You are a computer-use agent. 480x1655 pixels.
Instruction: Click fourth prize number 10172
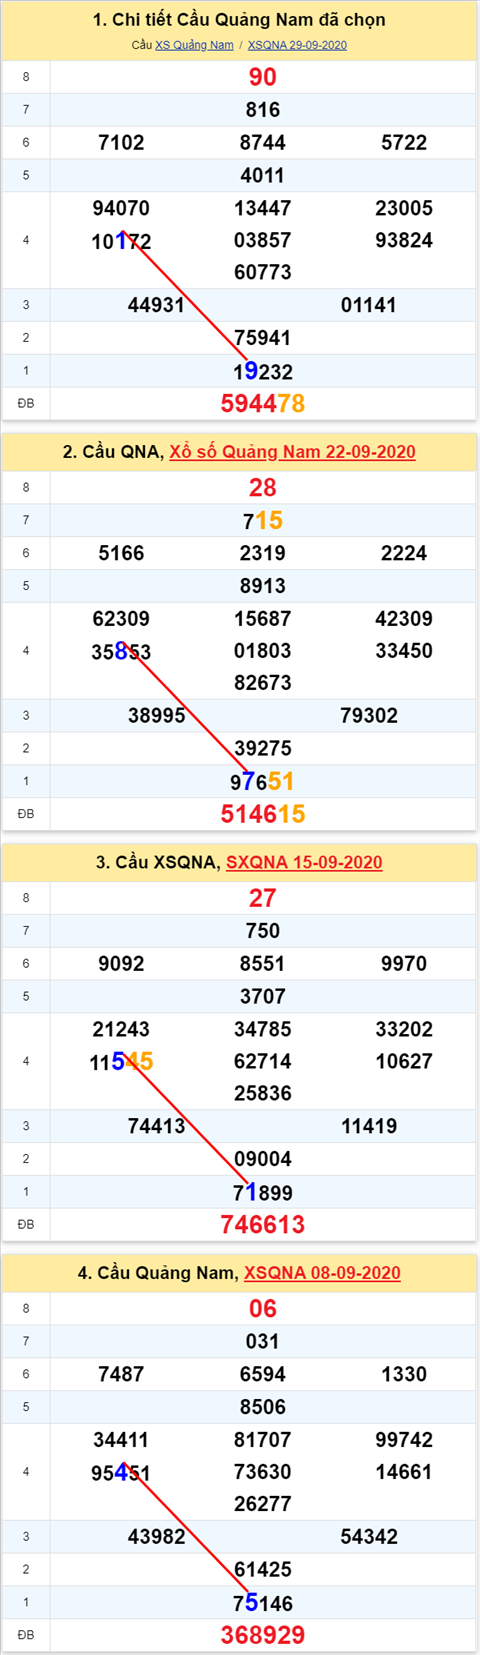pyautogui.click(x=121, y=241)
